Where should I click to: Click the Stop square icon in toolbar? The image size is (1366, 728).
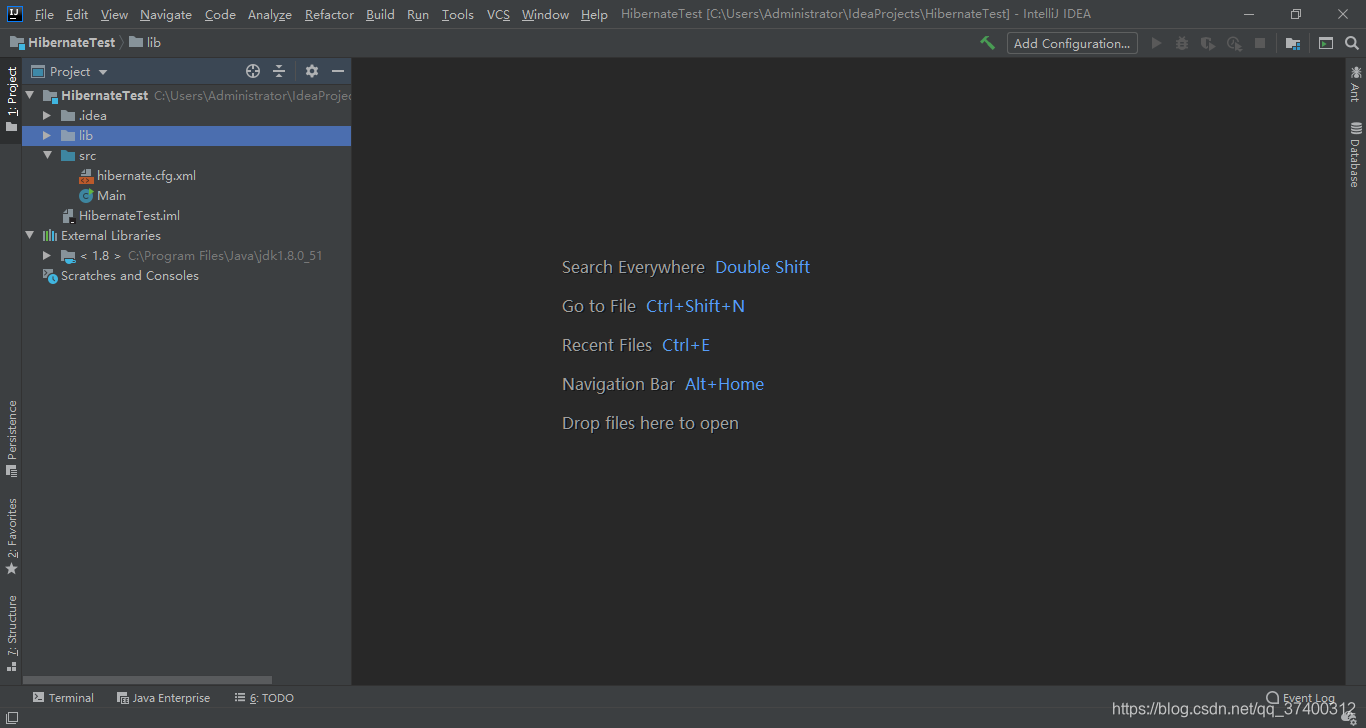[1260, 43]
